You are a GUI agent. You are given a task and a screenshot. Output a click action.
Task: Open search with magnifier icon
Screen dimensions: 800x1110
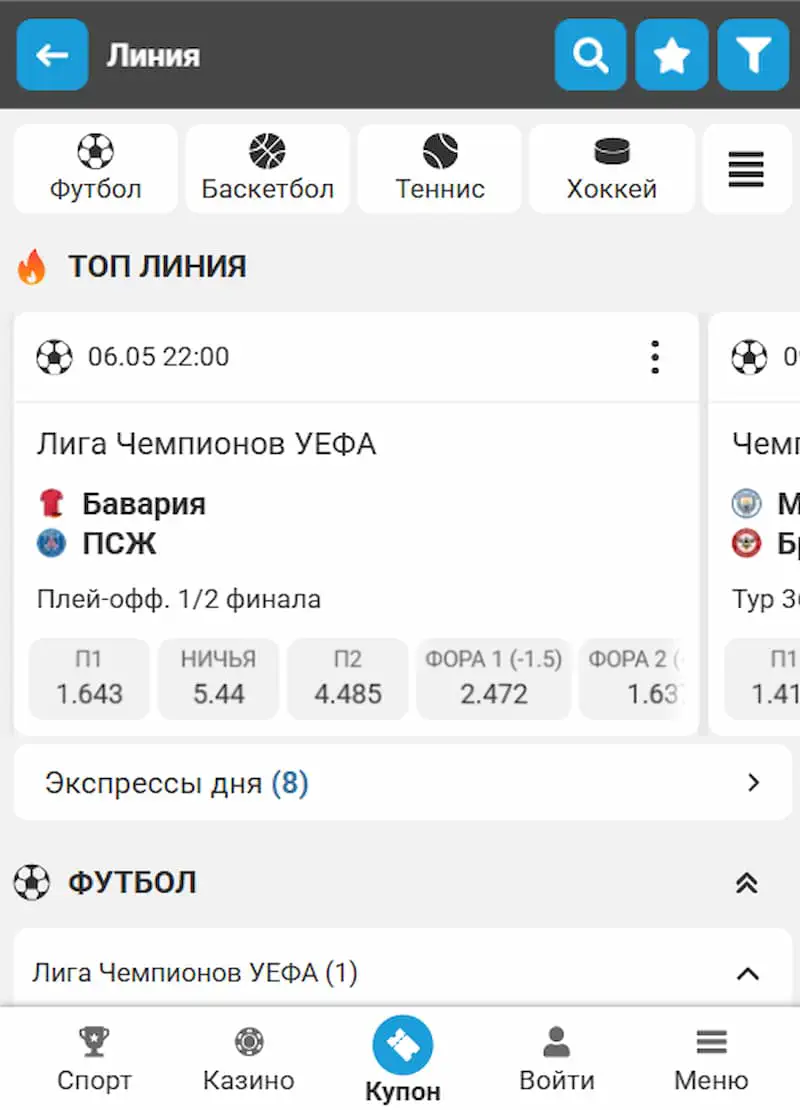pyautogui.click(x=590, y=55)
